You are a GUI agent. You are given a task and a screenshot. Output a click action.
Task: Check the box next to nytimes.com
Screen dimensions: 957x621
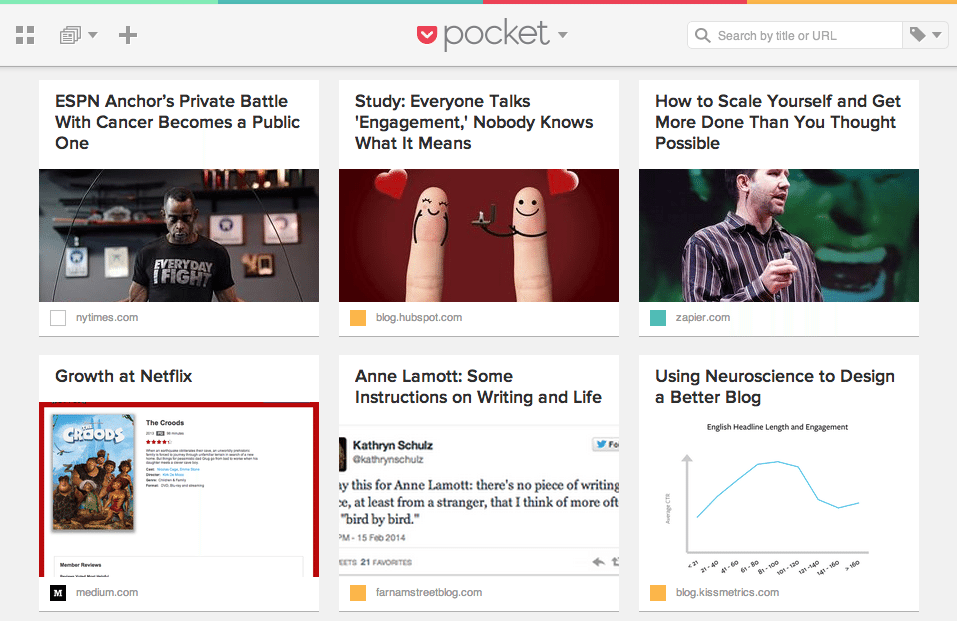57,317
